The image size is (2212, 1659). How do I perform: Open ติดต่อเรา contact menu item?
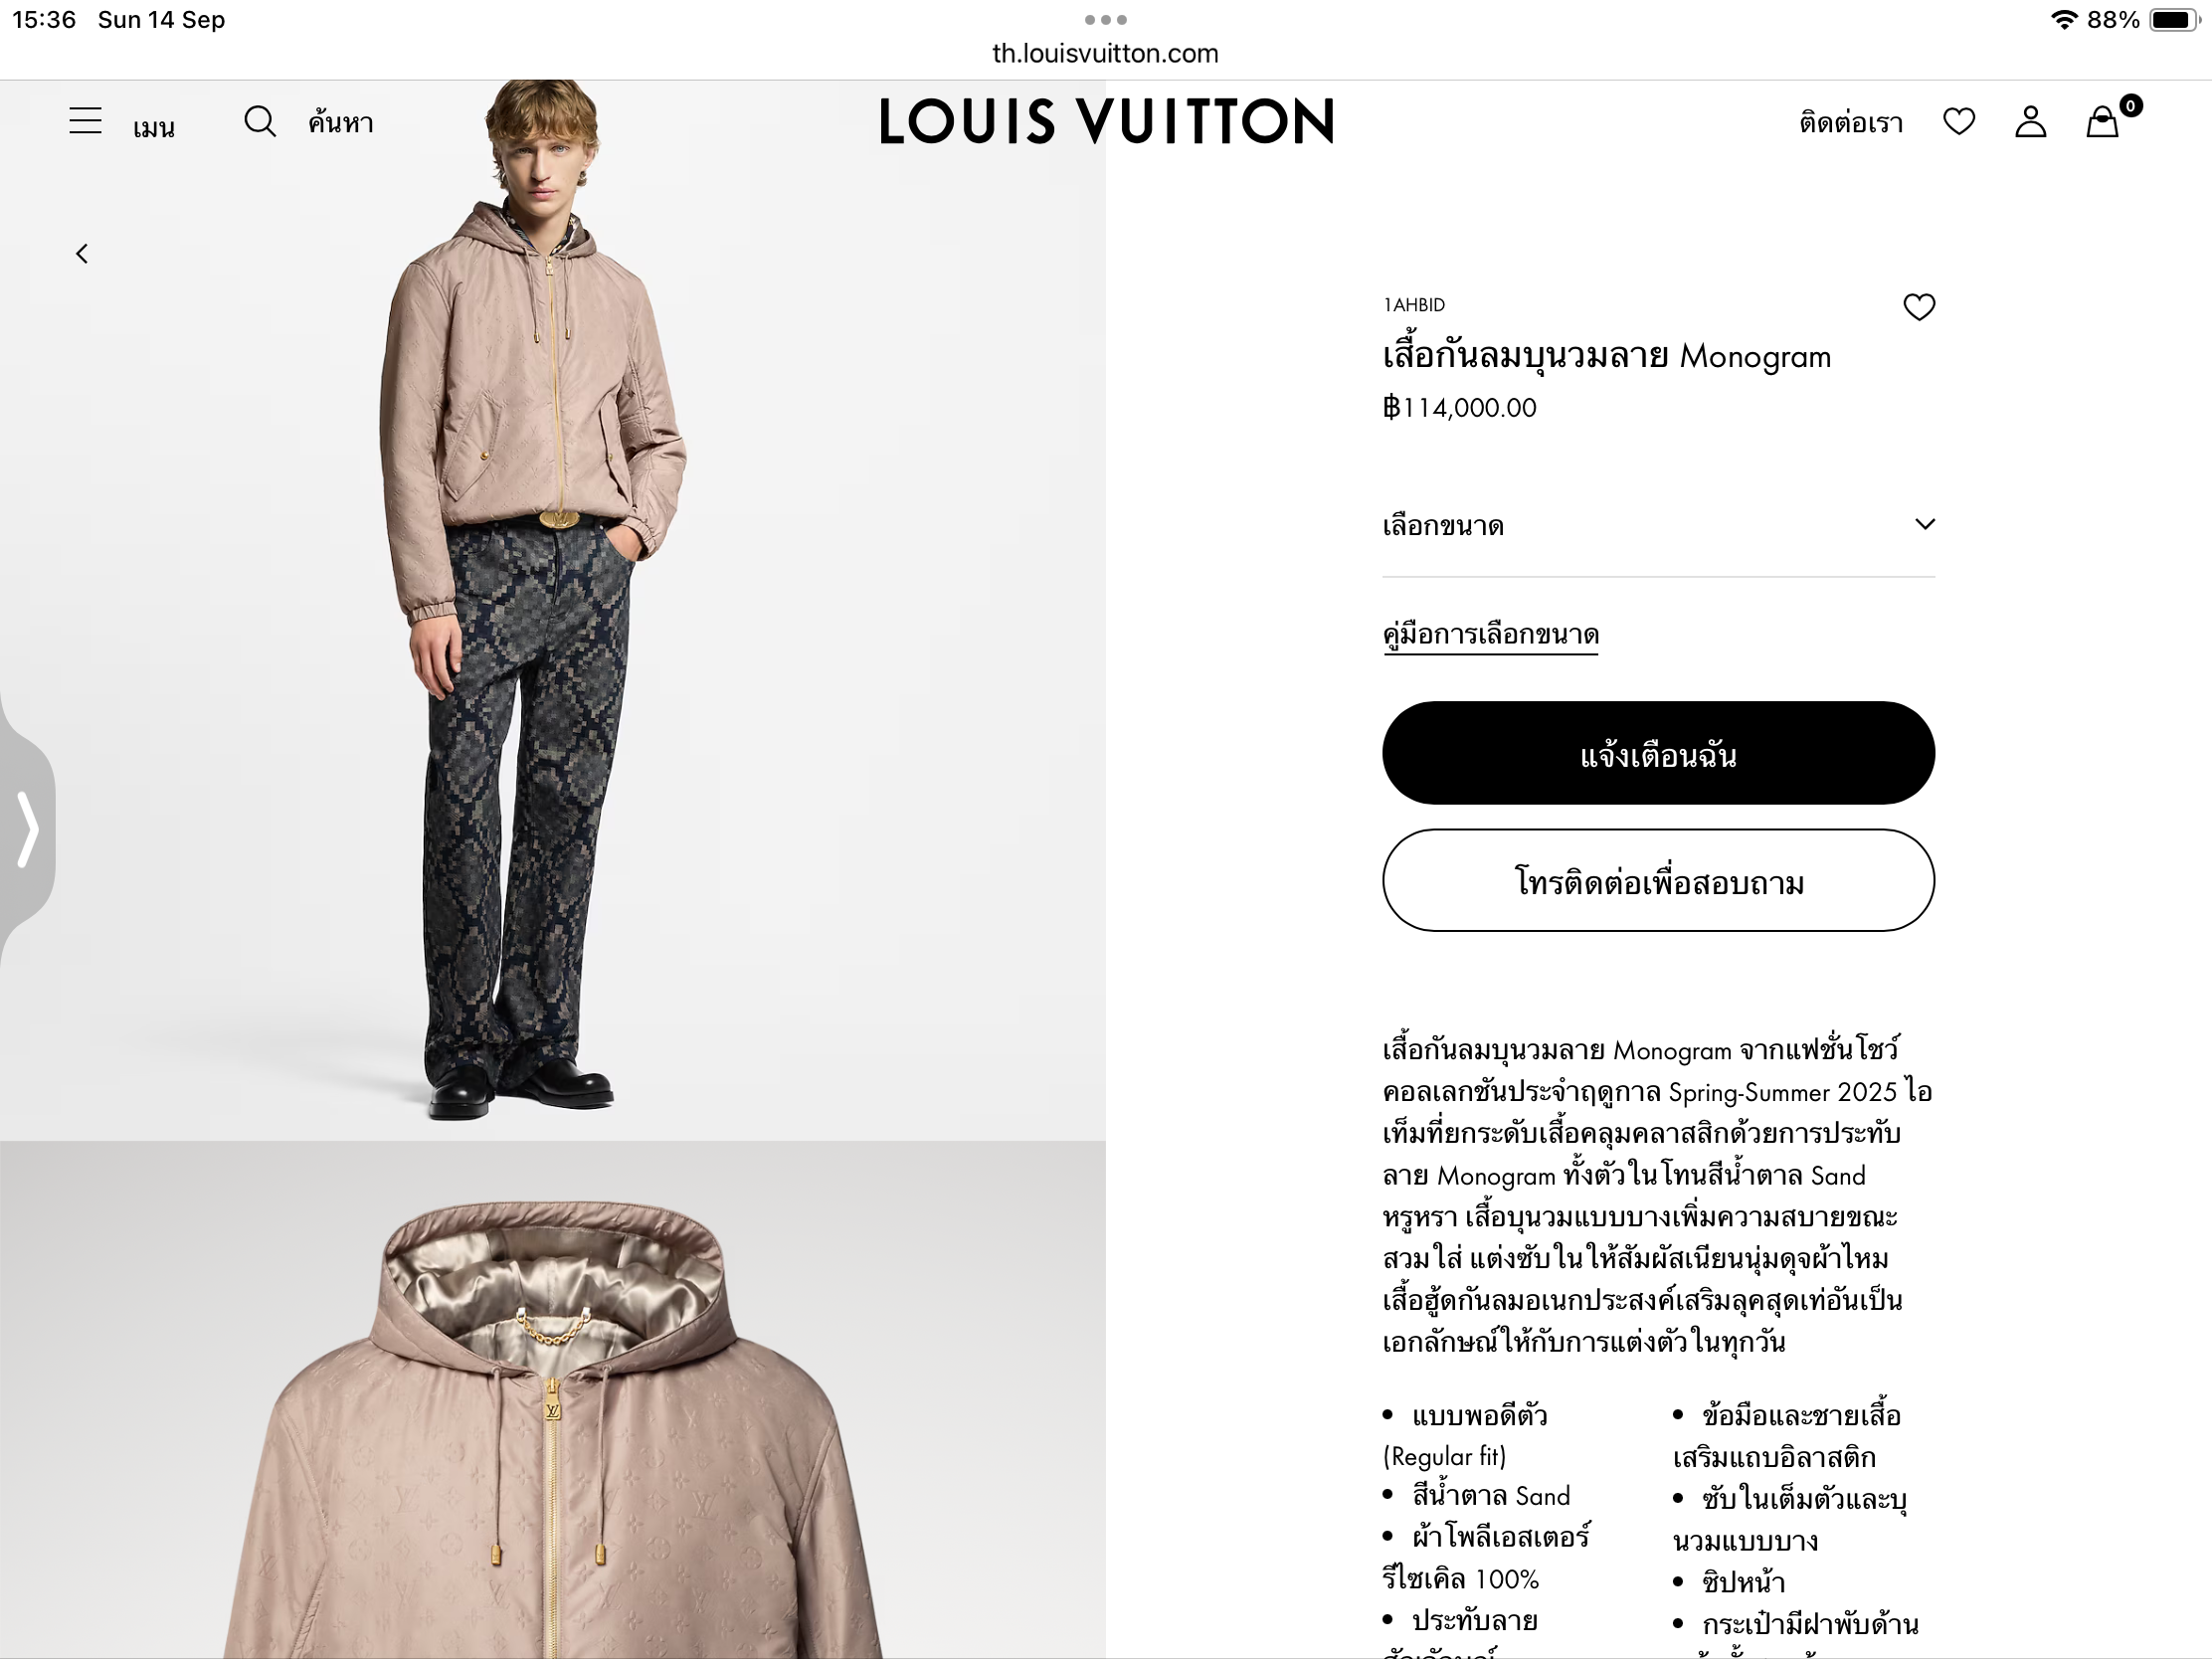(1851, 123)
